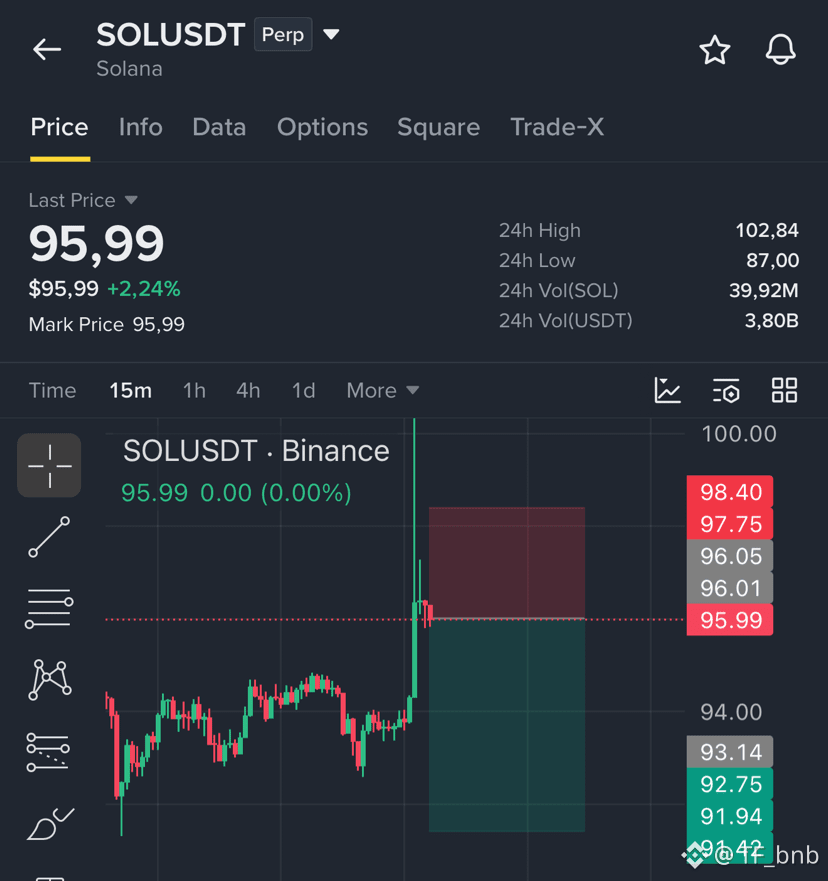Image resolution: width=828 pixels, height=881 pixels.
Task: Switch to the Info tab
Action: (140, 127)
